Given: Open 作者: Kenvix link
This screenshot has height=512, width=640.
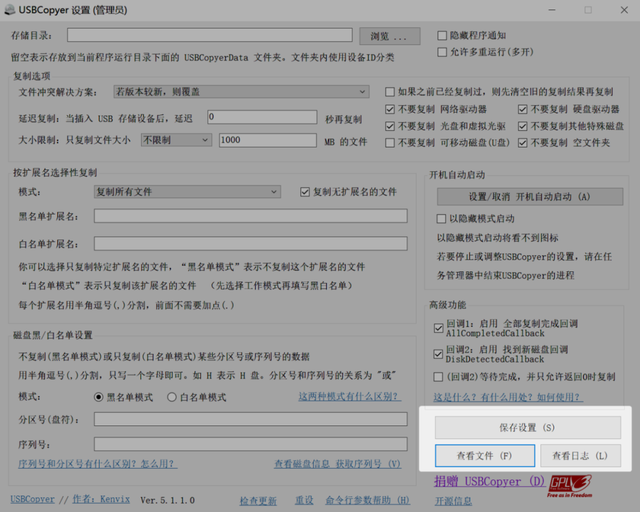Looking at the screenshot, I should (x=101, y=499).
